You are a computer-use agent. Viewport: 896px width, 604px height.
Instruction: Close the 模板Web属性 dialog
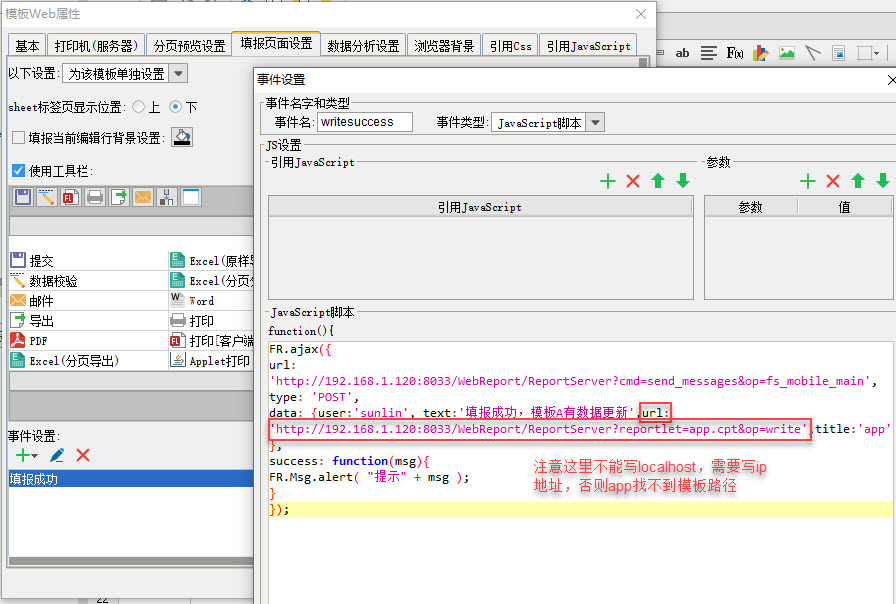(x=641, y=14)
